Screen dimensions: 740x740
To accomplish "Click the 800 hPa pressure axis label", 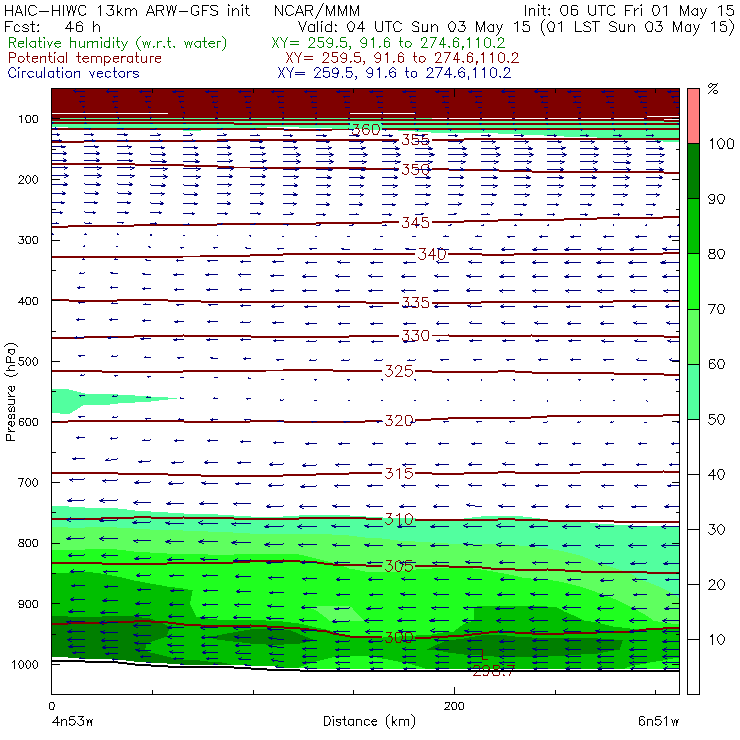I will 28,543.
